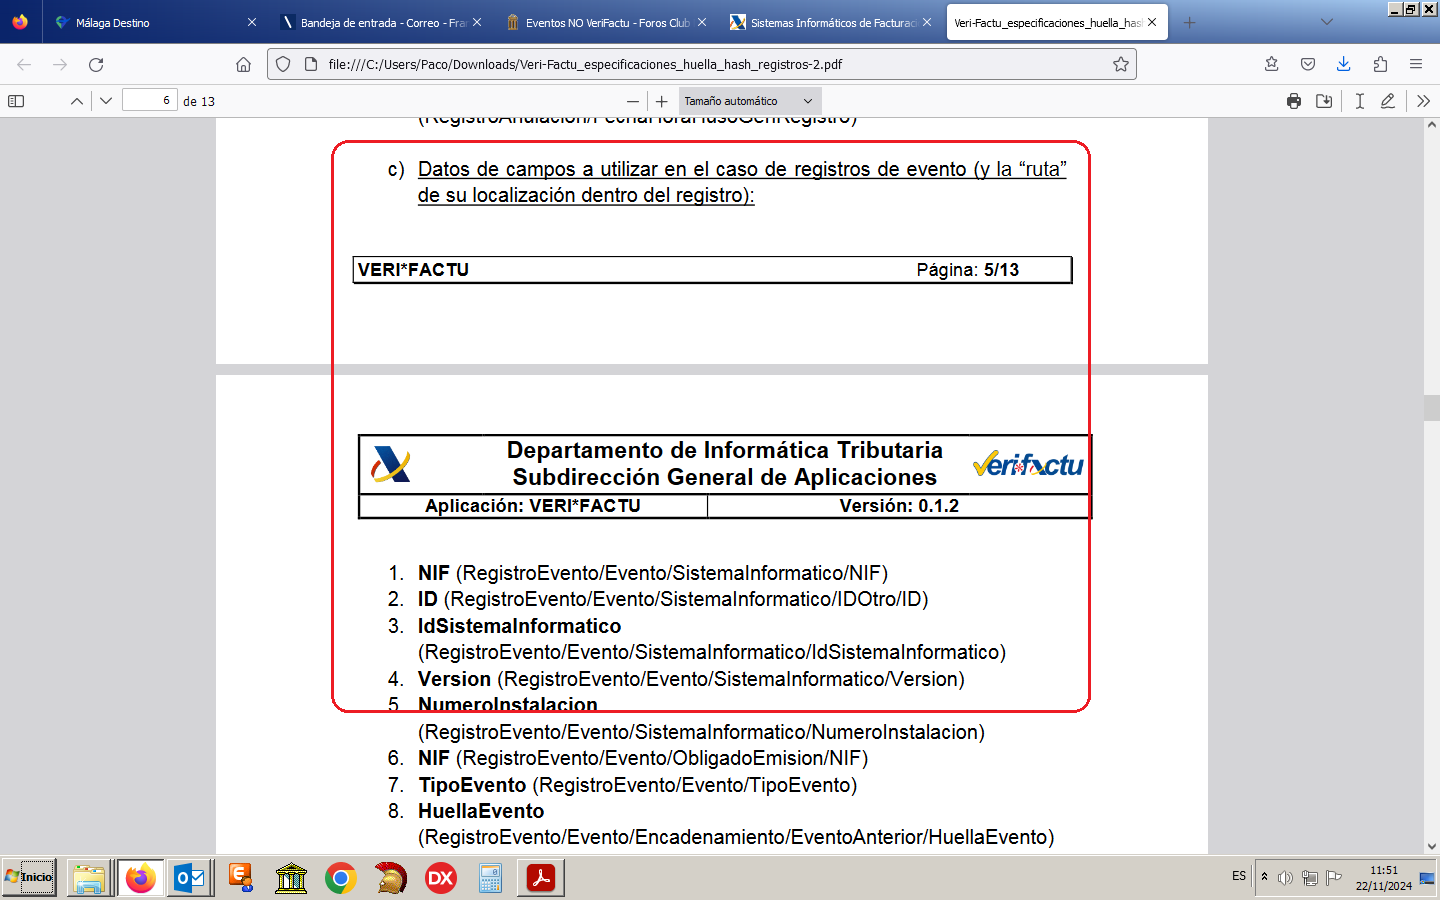Open Adobe Acrobat from the taskbar
This screenshot has width=1440, height=900.
coord(541,878)
